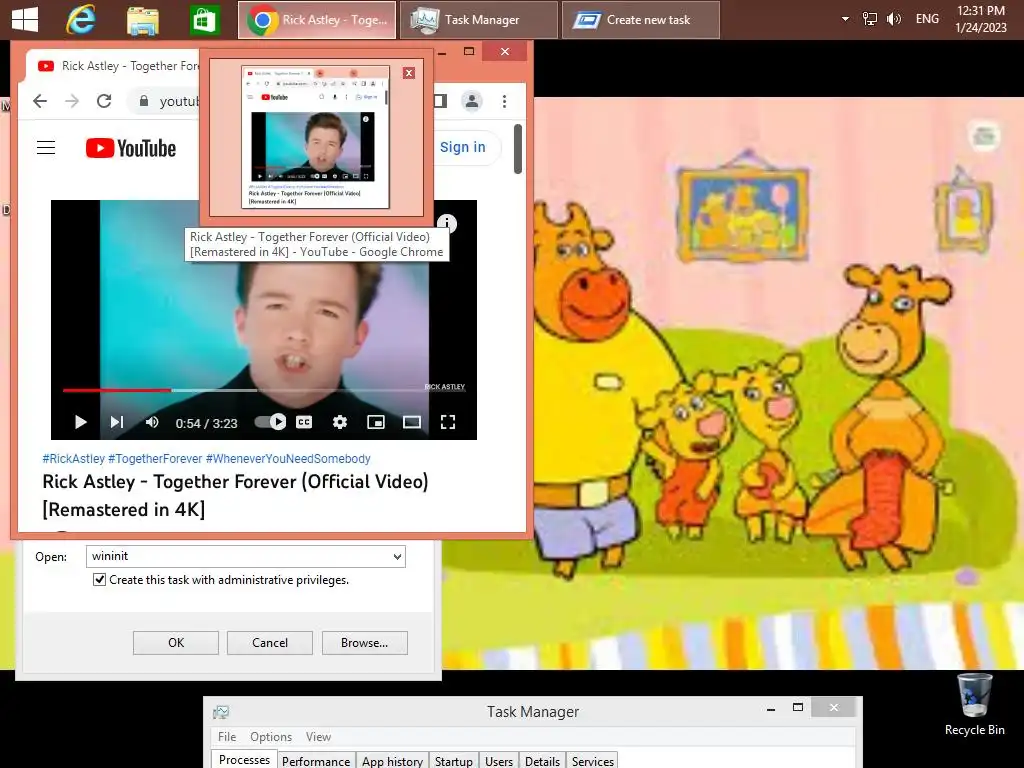Switch to the Chrome Rick Astley taskbar button
This screenshot has height=768, width=1024.
point(317,20)
